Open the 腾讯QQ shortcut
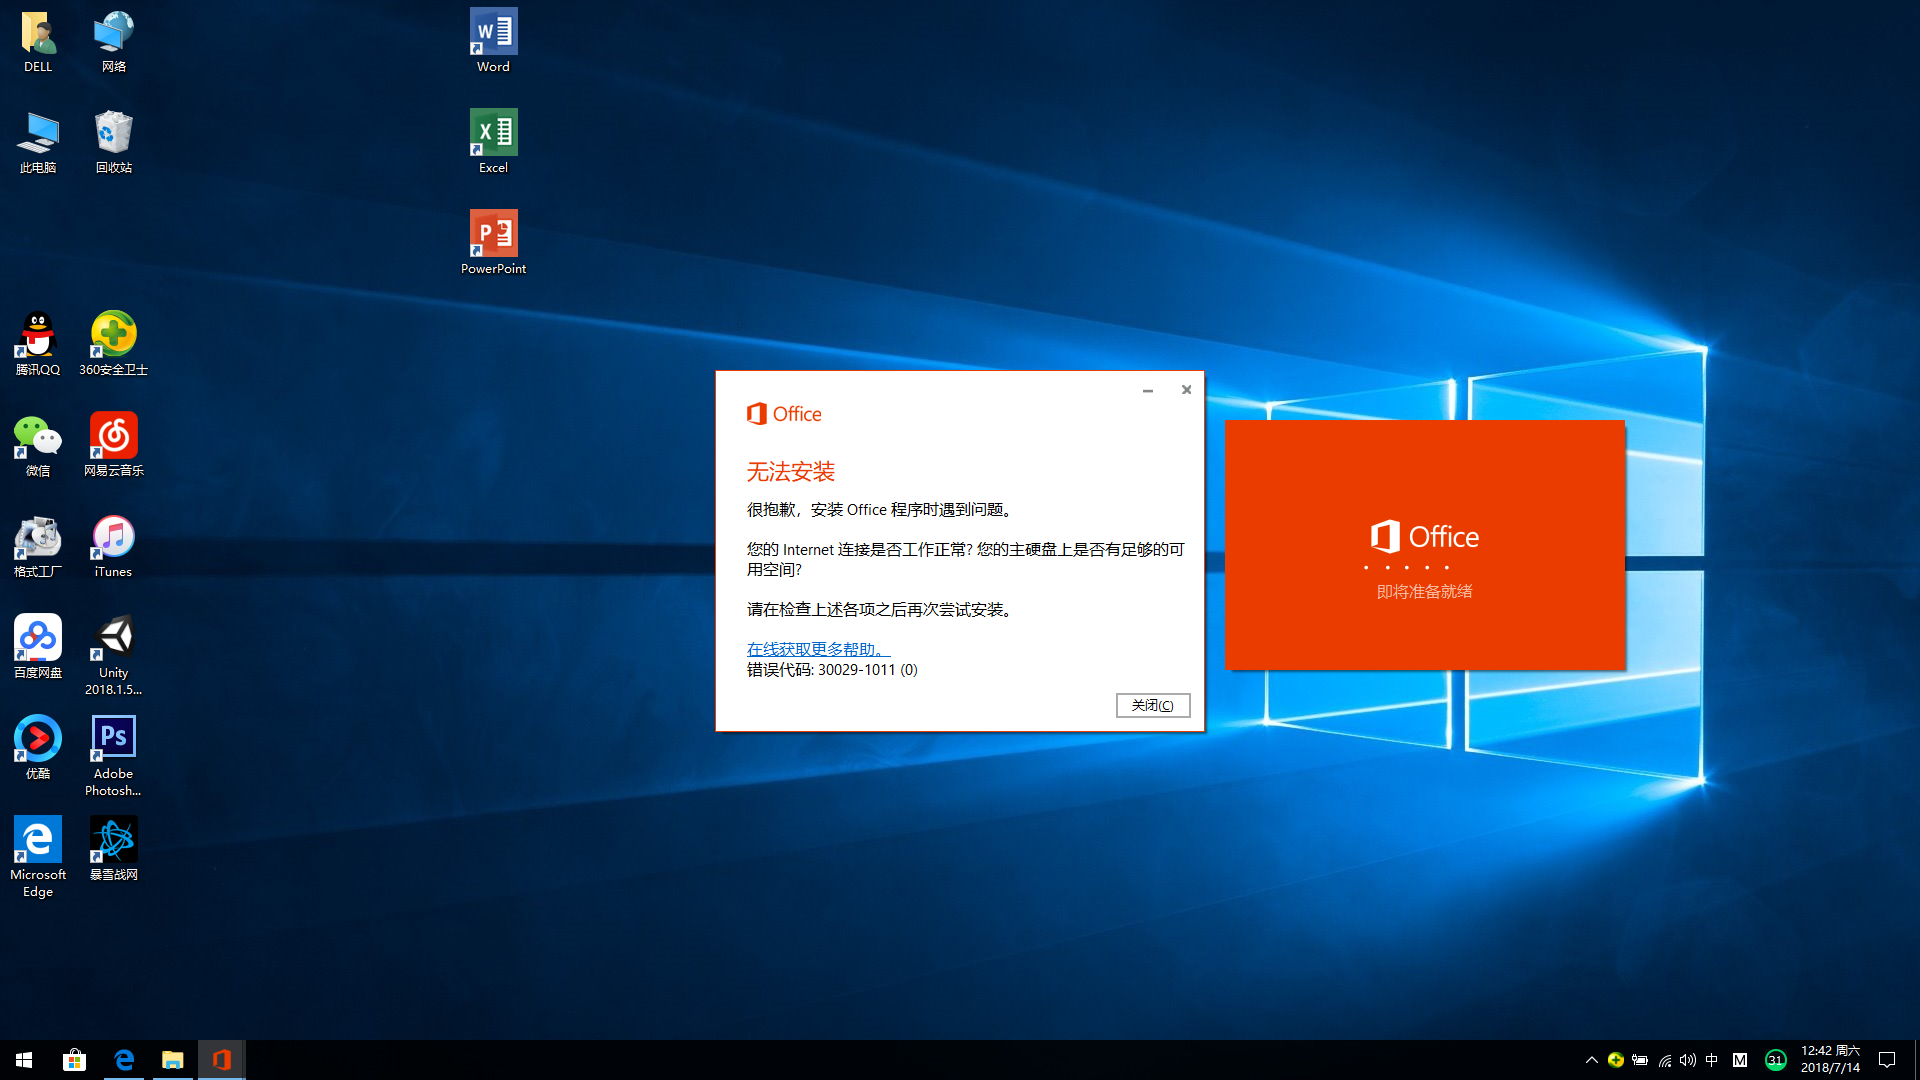Image resolution: width=1920 pixels, height=1080 pixels. click(x=38, y=345)
